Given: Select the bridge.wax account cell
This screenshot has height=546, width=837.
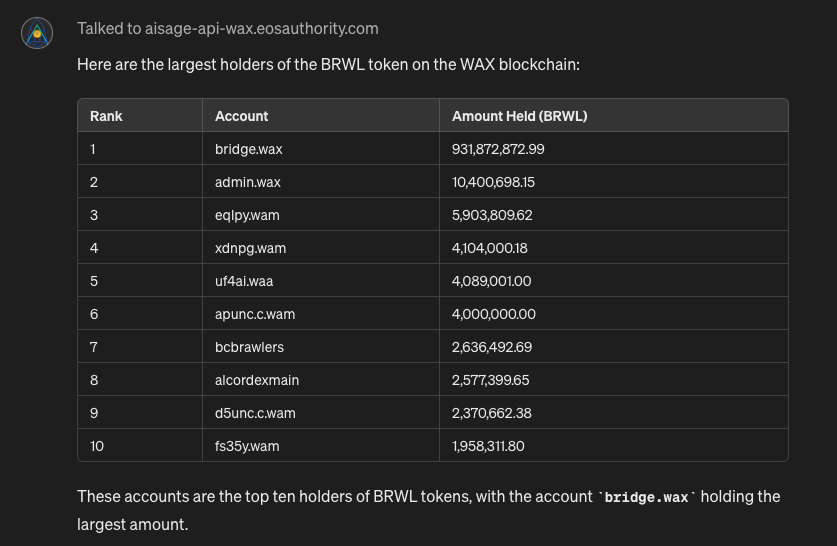Looking at the screenshot, I should [248, 149].
